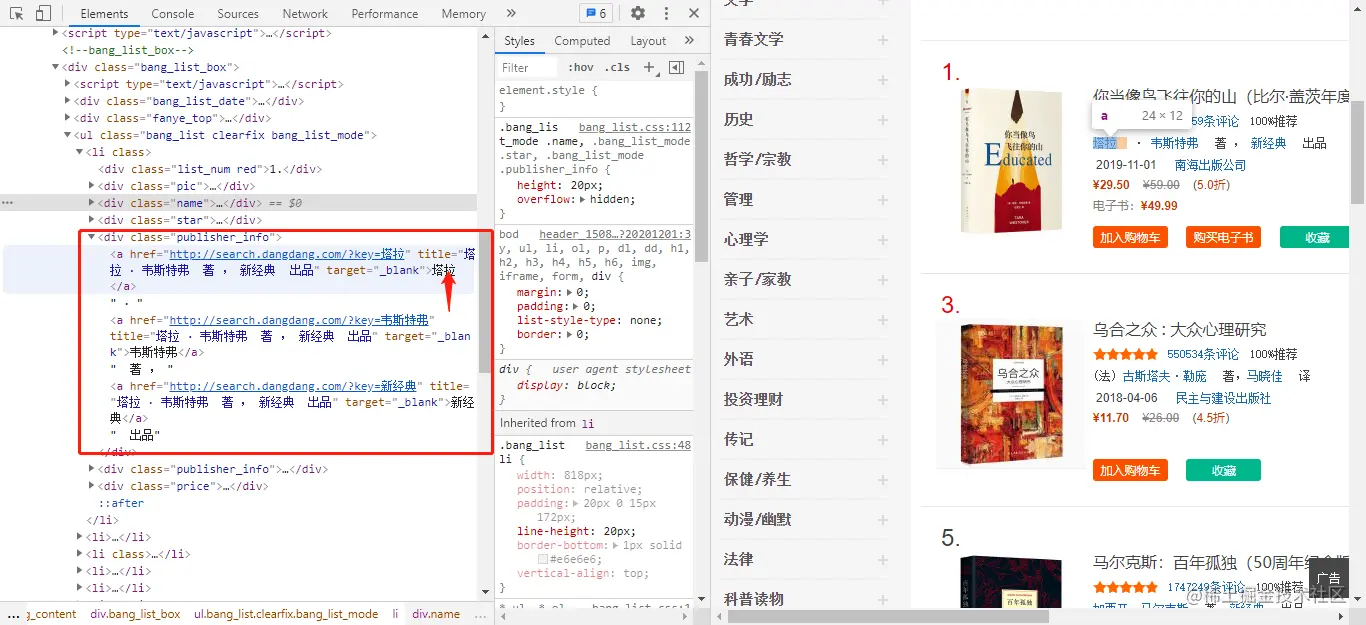This screenshot has width=1366, height=625.
Task: Open DevTools settings gear
Action: 637,14
